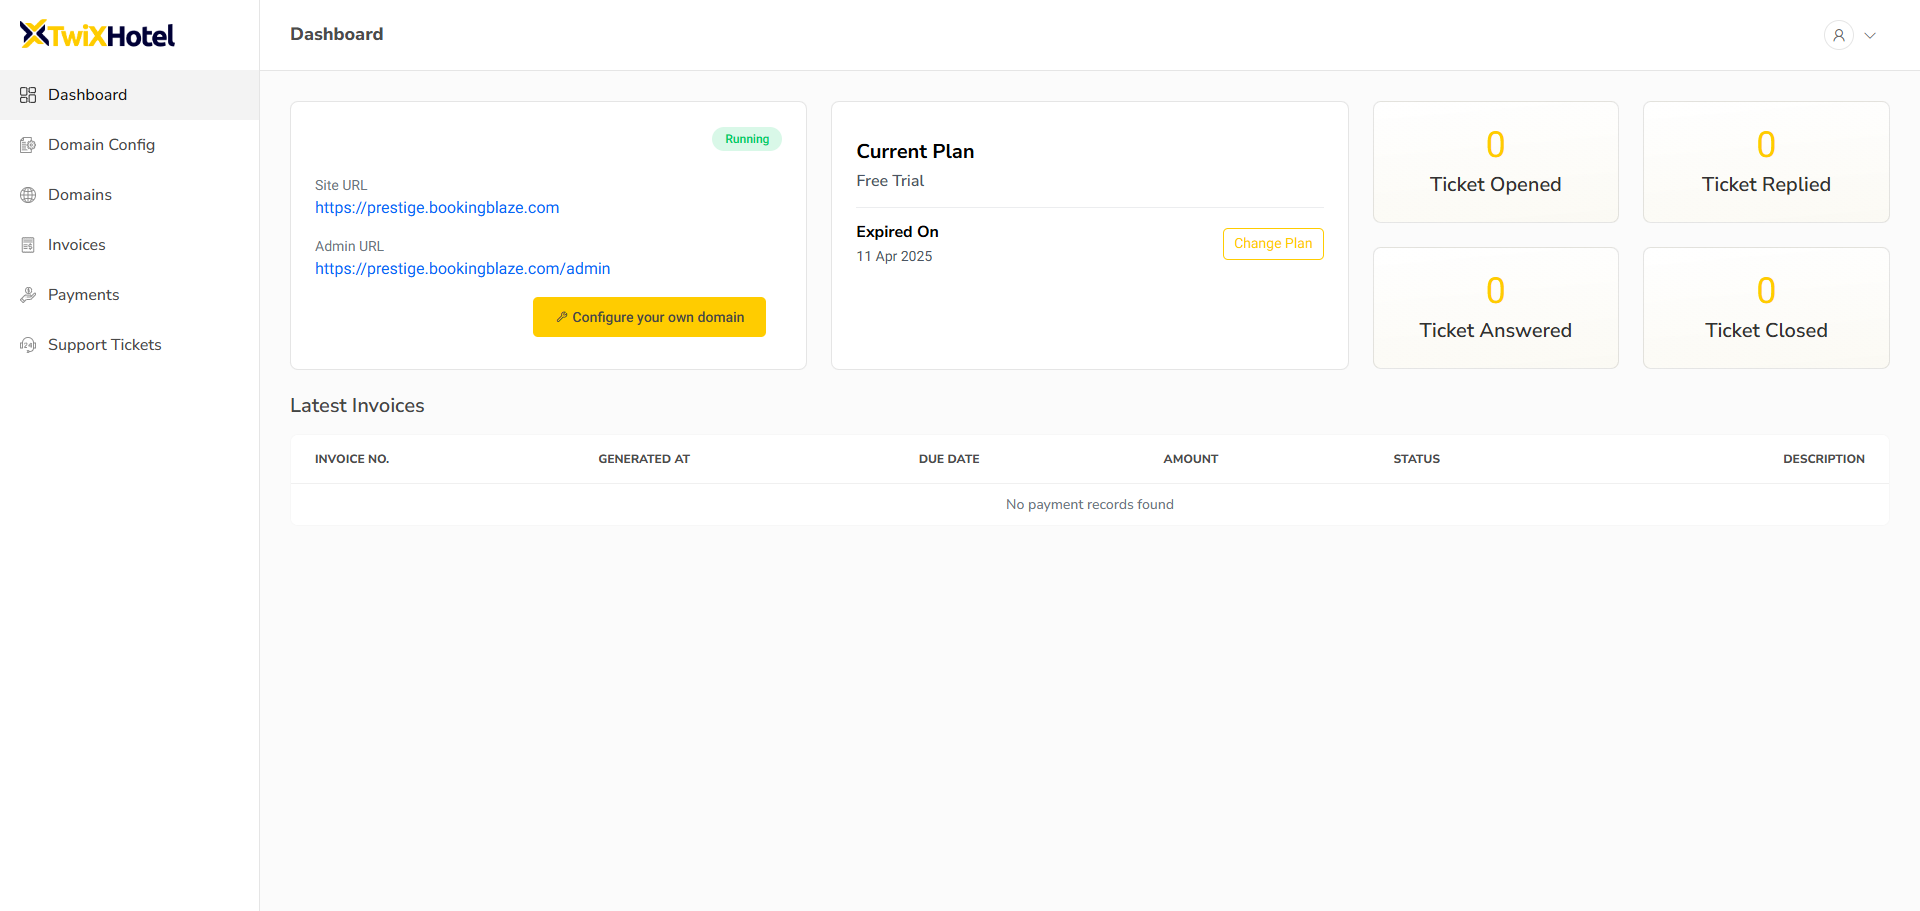Open the Payments menu item
This screenshot has width=1920, height=911.
(x=83, y=295)
